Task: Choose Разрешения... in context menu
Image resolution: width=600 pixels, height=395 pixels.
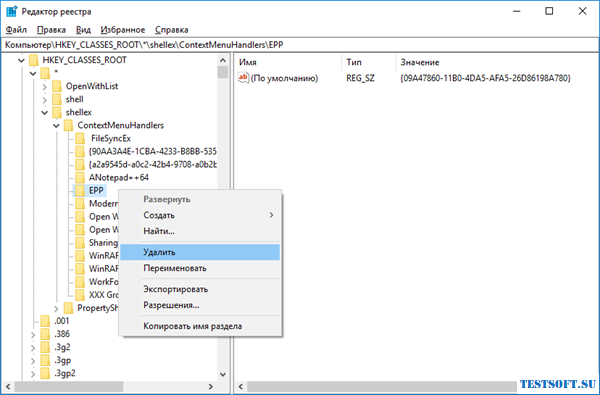Action: pyautogui.click(x=200, y=305)
